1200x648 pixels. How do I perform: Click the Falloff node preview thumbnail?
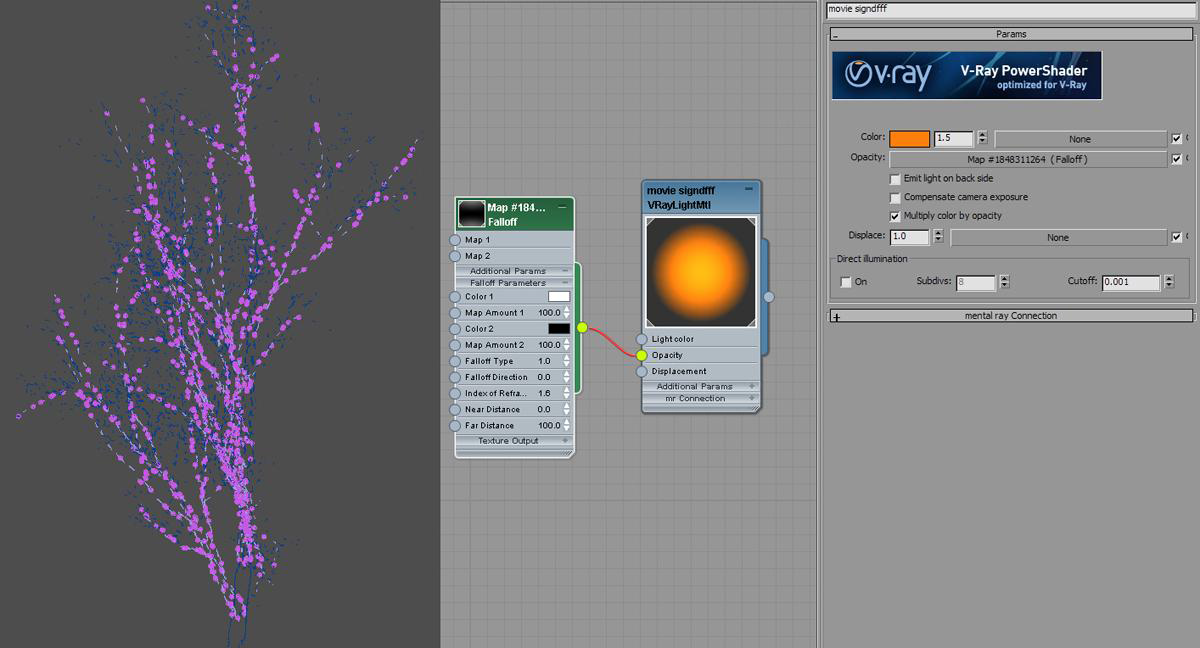[x=471, y=213]
